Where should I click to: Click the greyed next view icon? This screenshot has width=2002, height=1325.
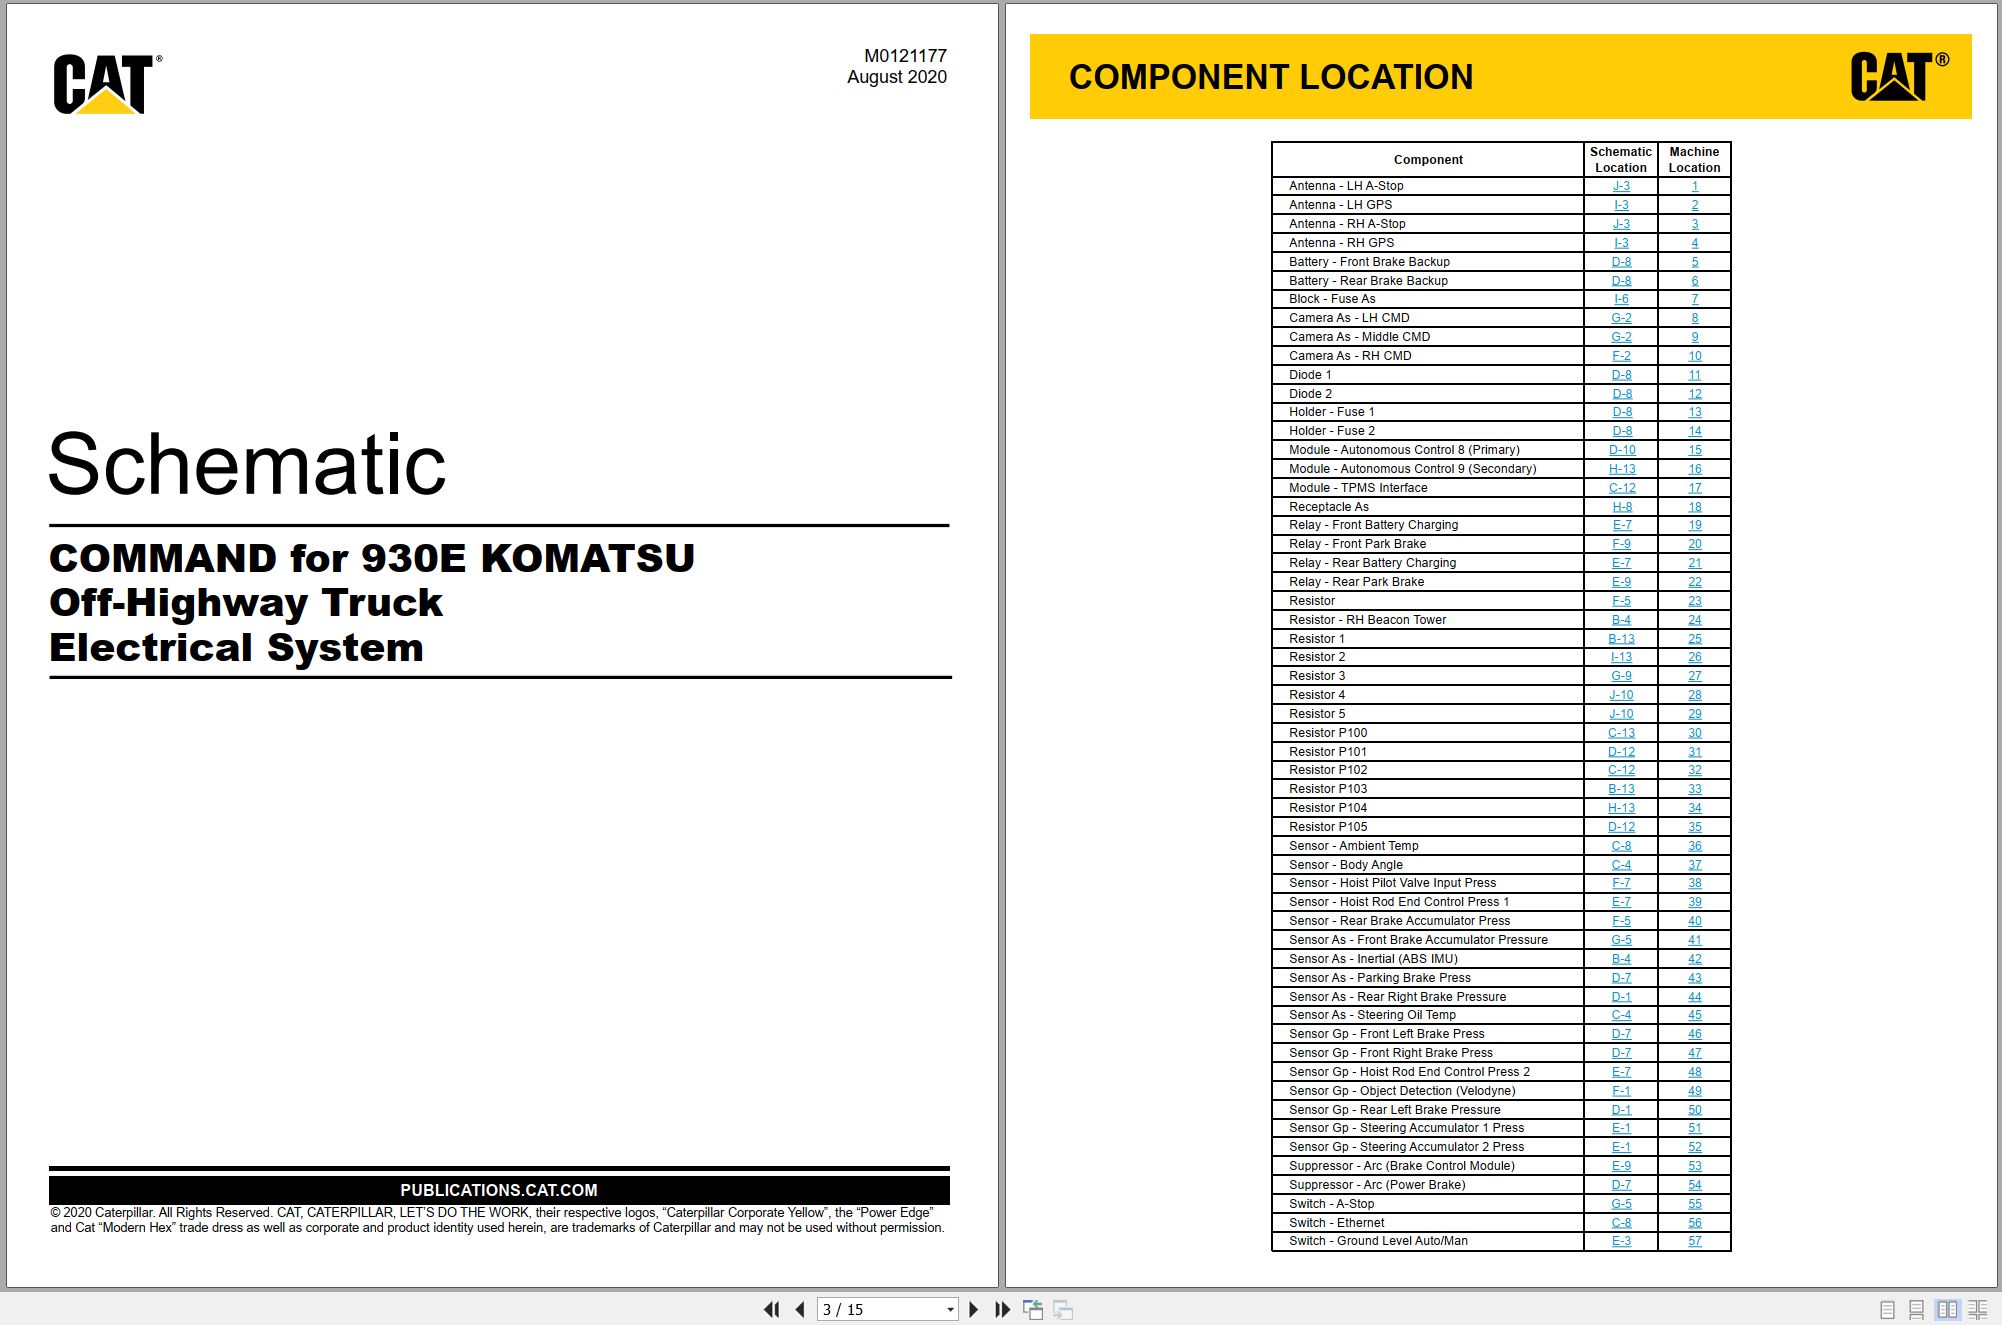coord(1063,1309)
